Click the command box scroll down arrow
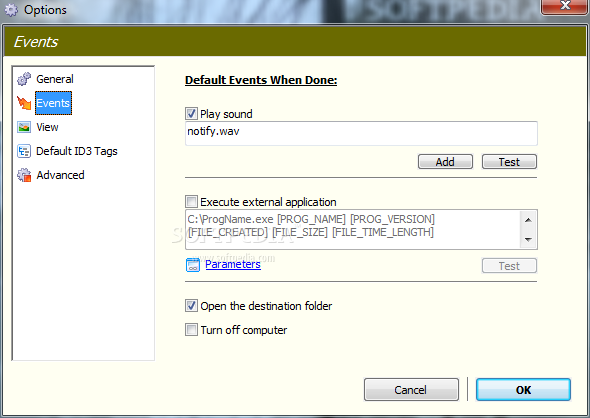The image size is (590, 418). point(528,239)
